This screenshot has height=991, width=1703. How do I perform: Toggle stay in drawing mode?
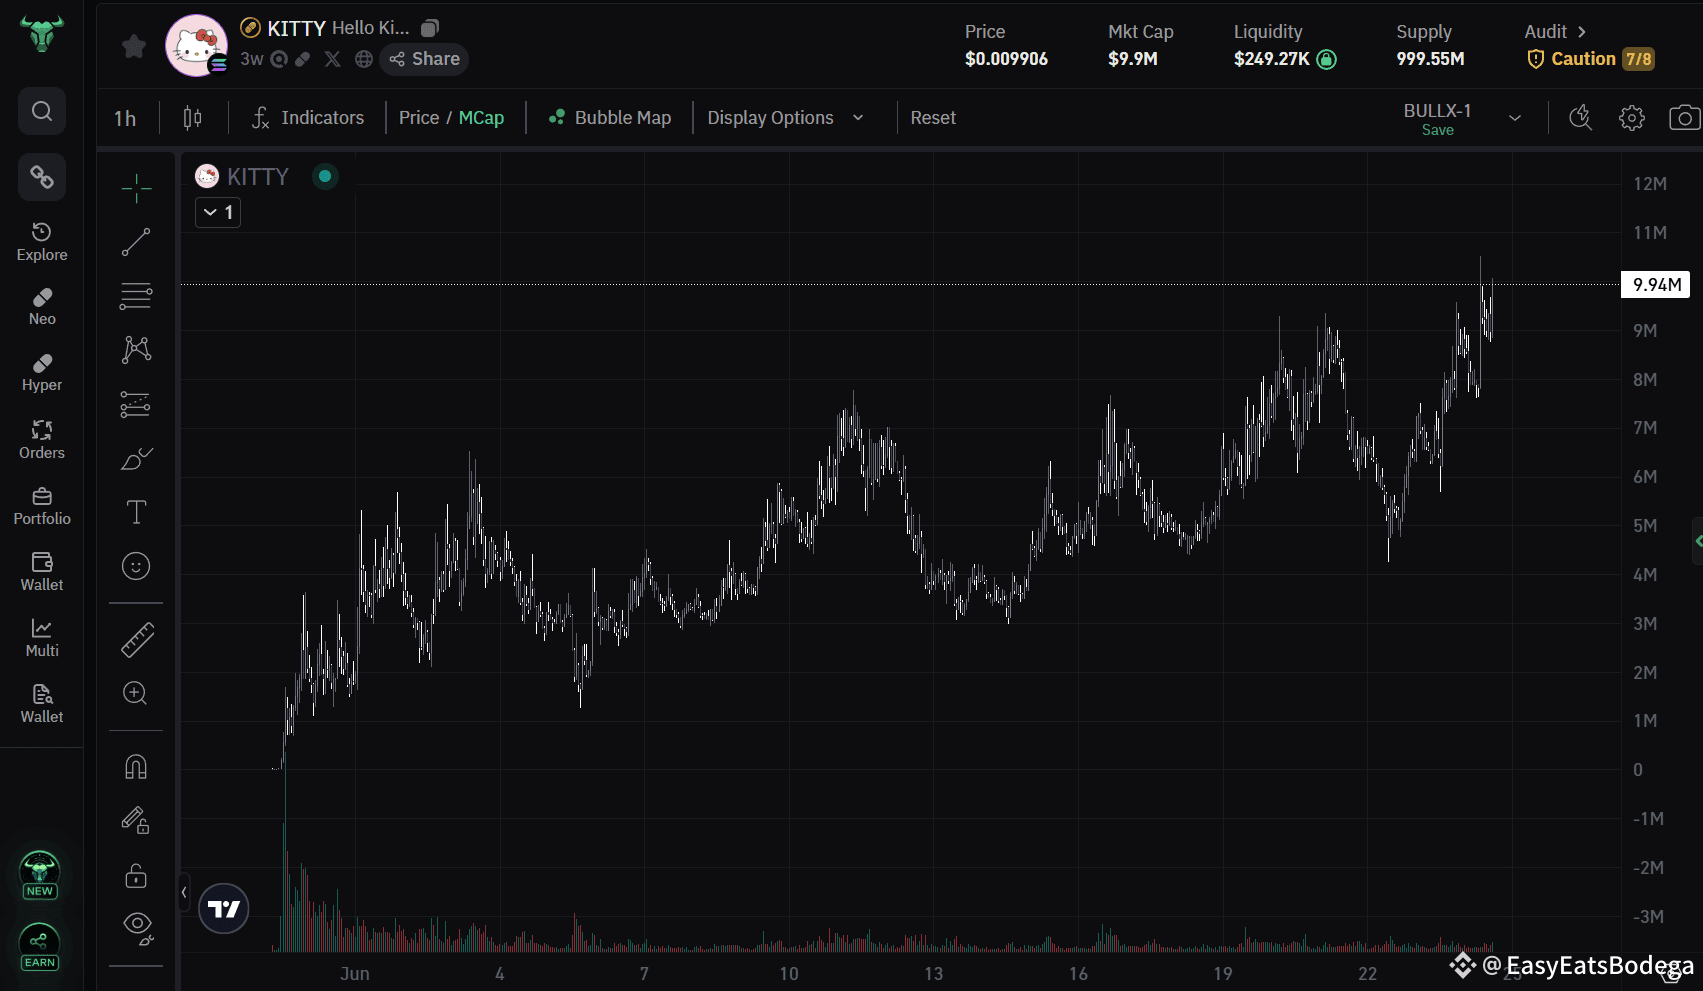[x=136, y=821]
